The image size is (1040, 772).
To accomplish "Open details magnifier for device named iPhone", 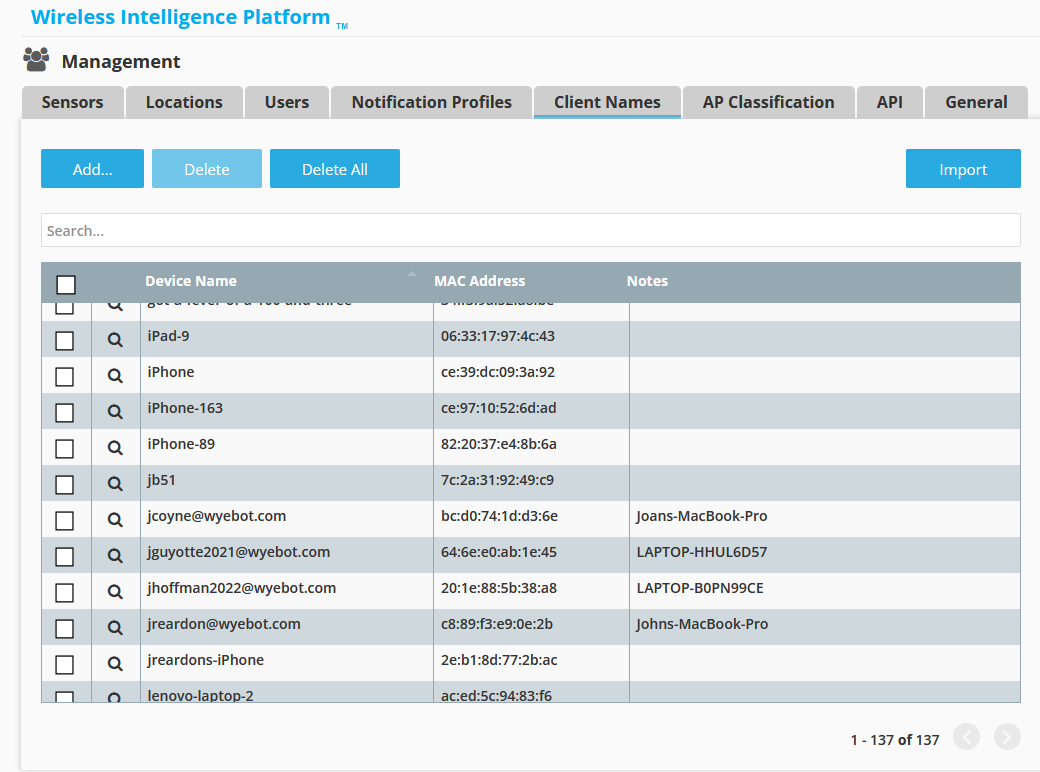I will 115,375.
